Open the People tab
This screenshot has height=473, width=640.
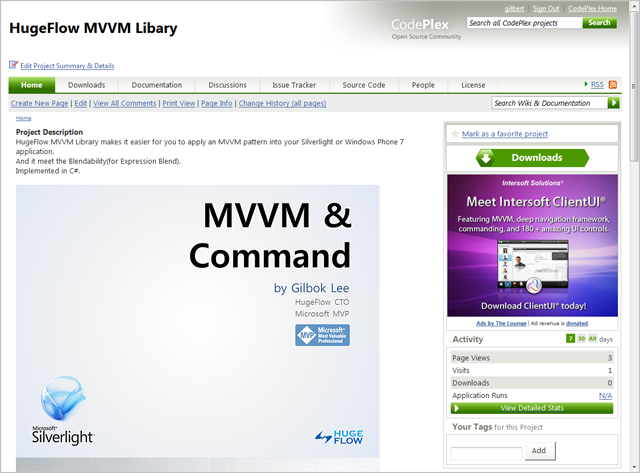(x=423, y=85)
